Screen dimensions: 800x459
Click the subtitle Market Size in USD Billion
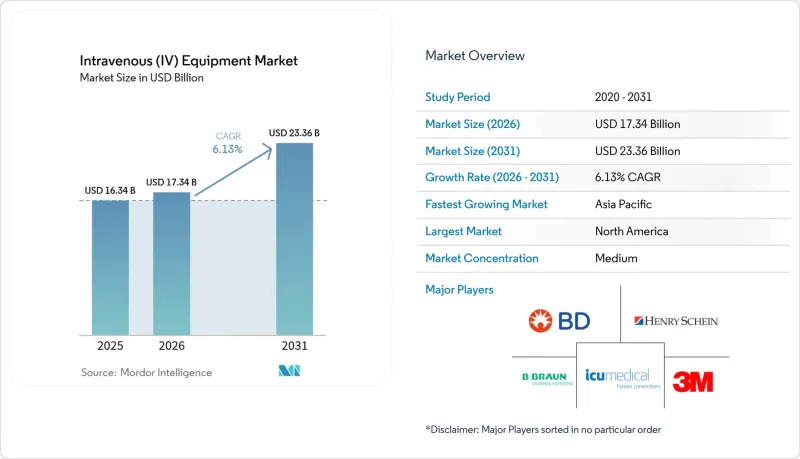pos(141,78)
